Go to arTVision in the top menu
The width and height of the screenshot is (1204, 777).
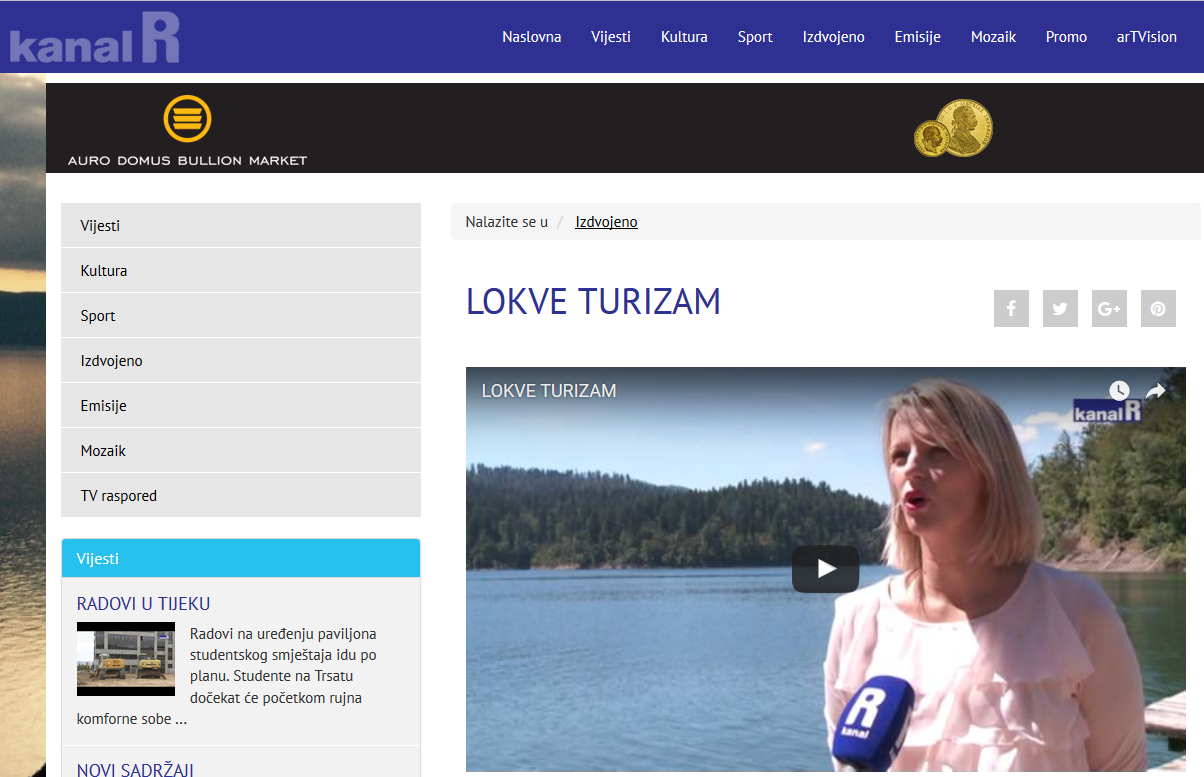[1146, 37]
